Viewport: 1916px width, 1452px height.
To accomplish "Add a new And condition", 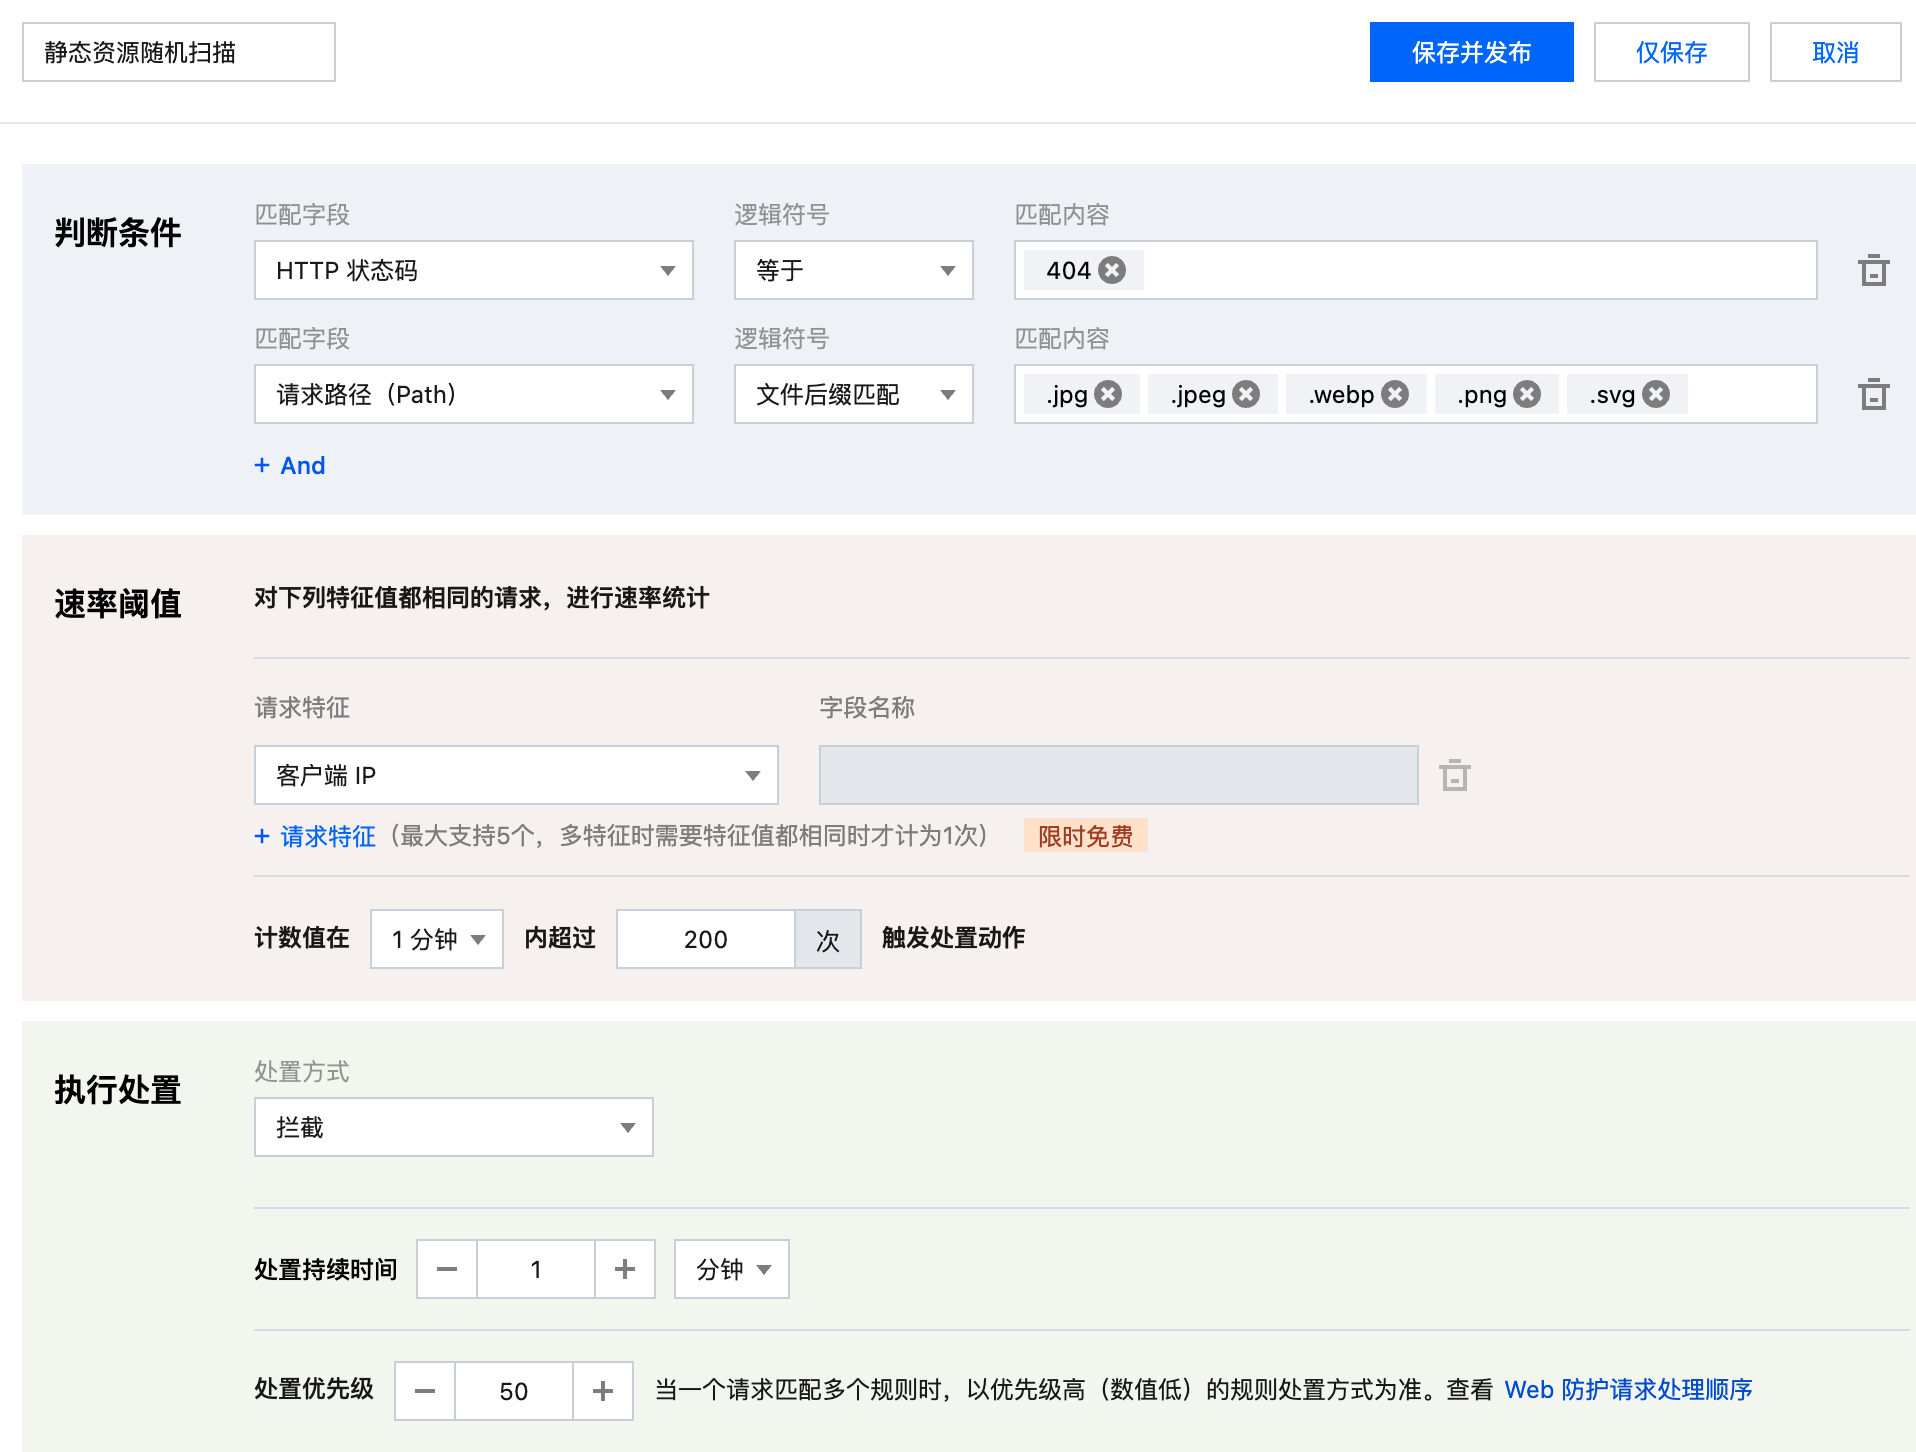I will [290, 465].
